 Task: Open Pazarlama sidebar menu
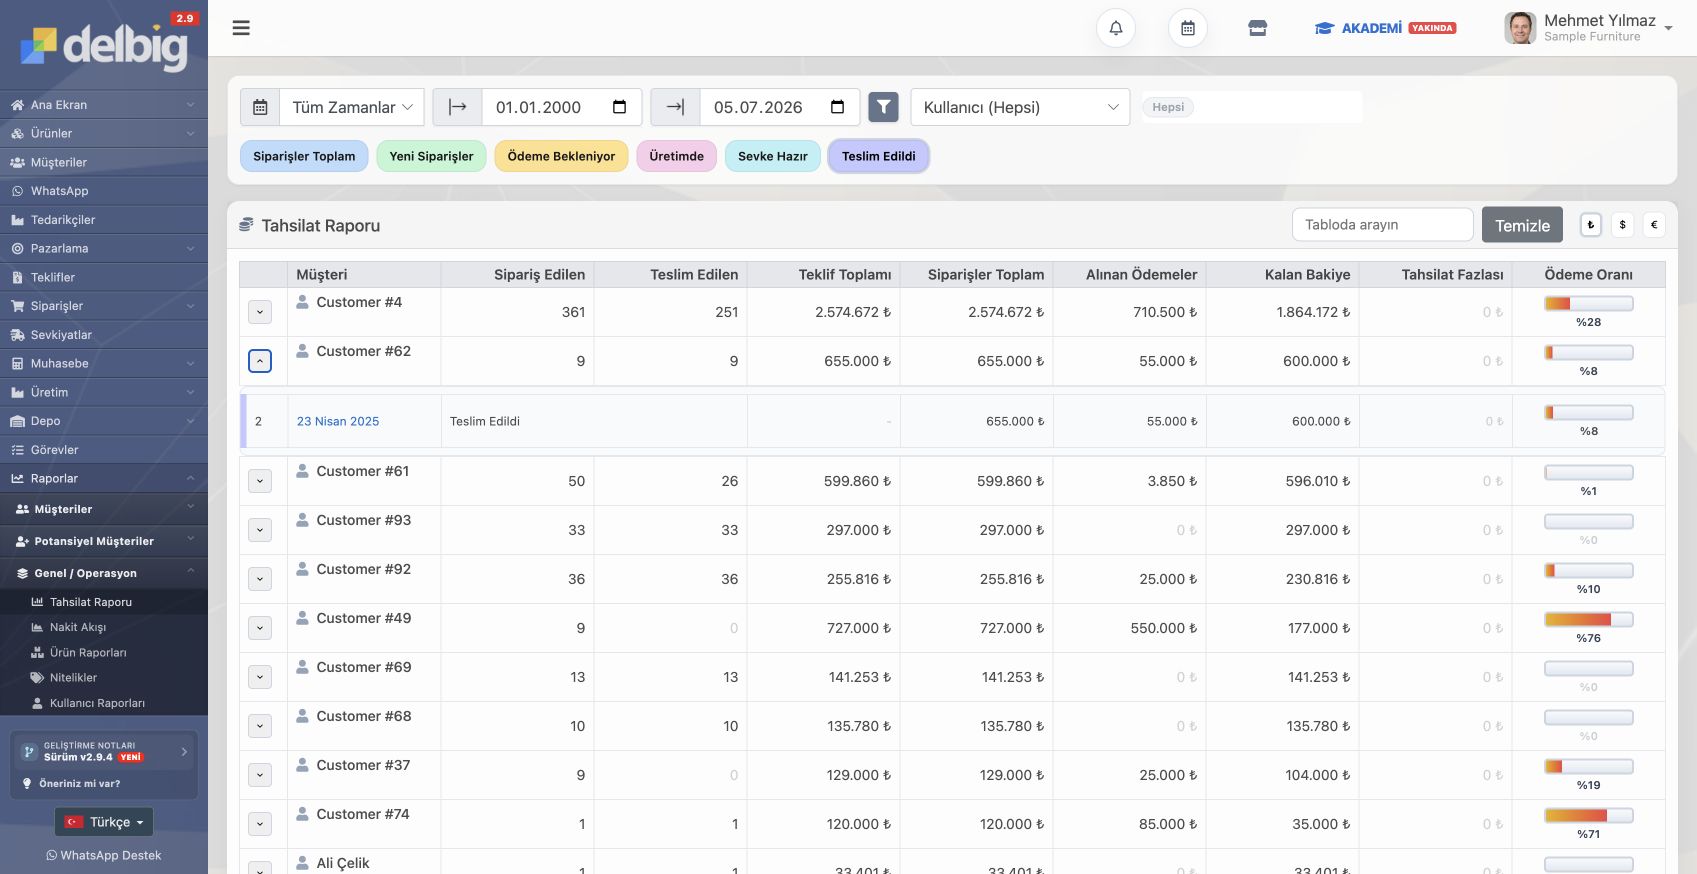point(104,248)
